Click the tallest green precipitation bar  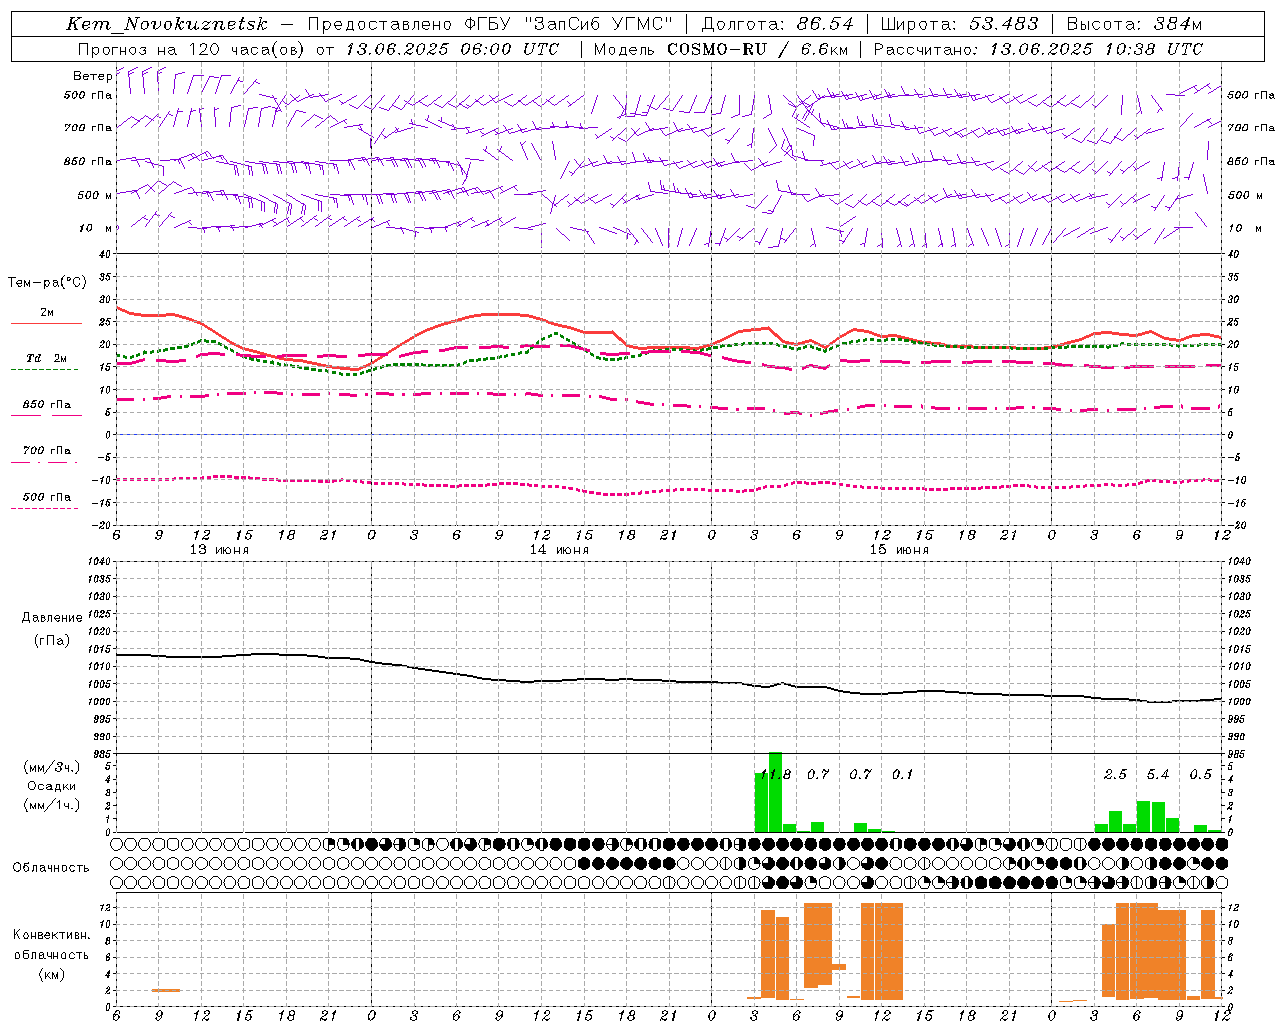click(x=775, y=792)
